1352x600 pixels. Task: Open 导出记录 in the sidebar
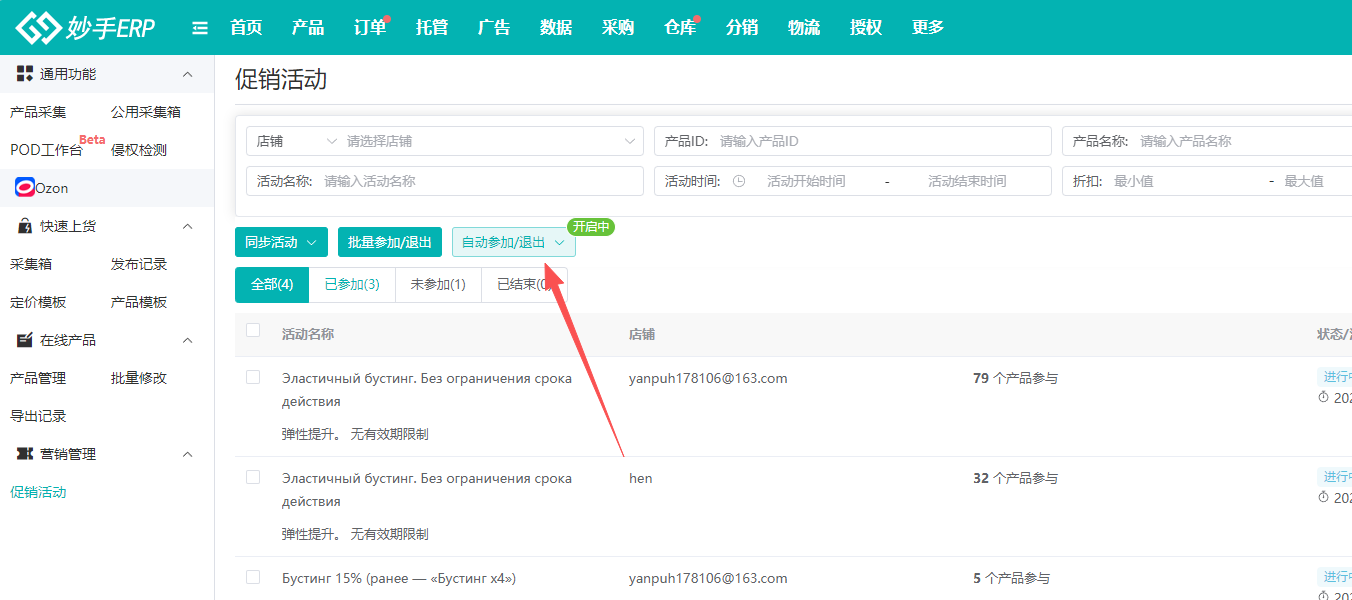[38, 416]
